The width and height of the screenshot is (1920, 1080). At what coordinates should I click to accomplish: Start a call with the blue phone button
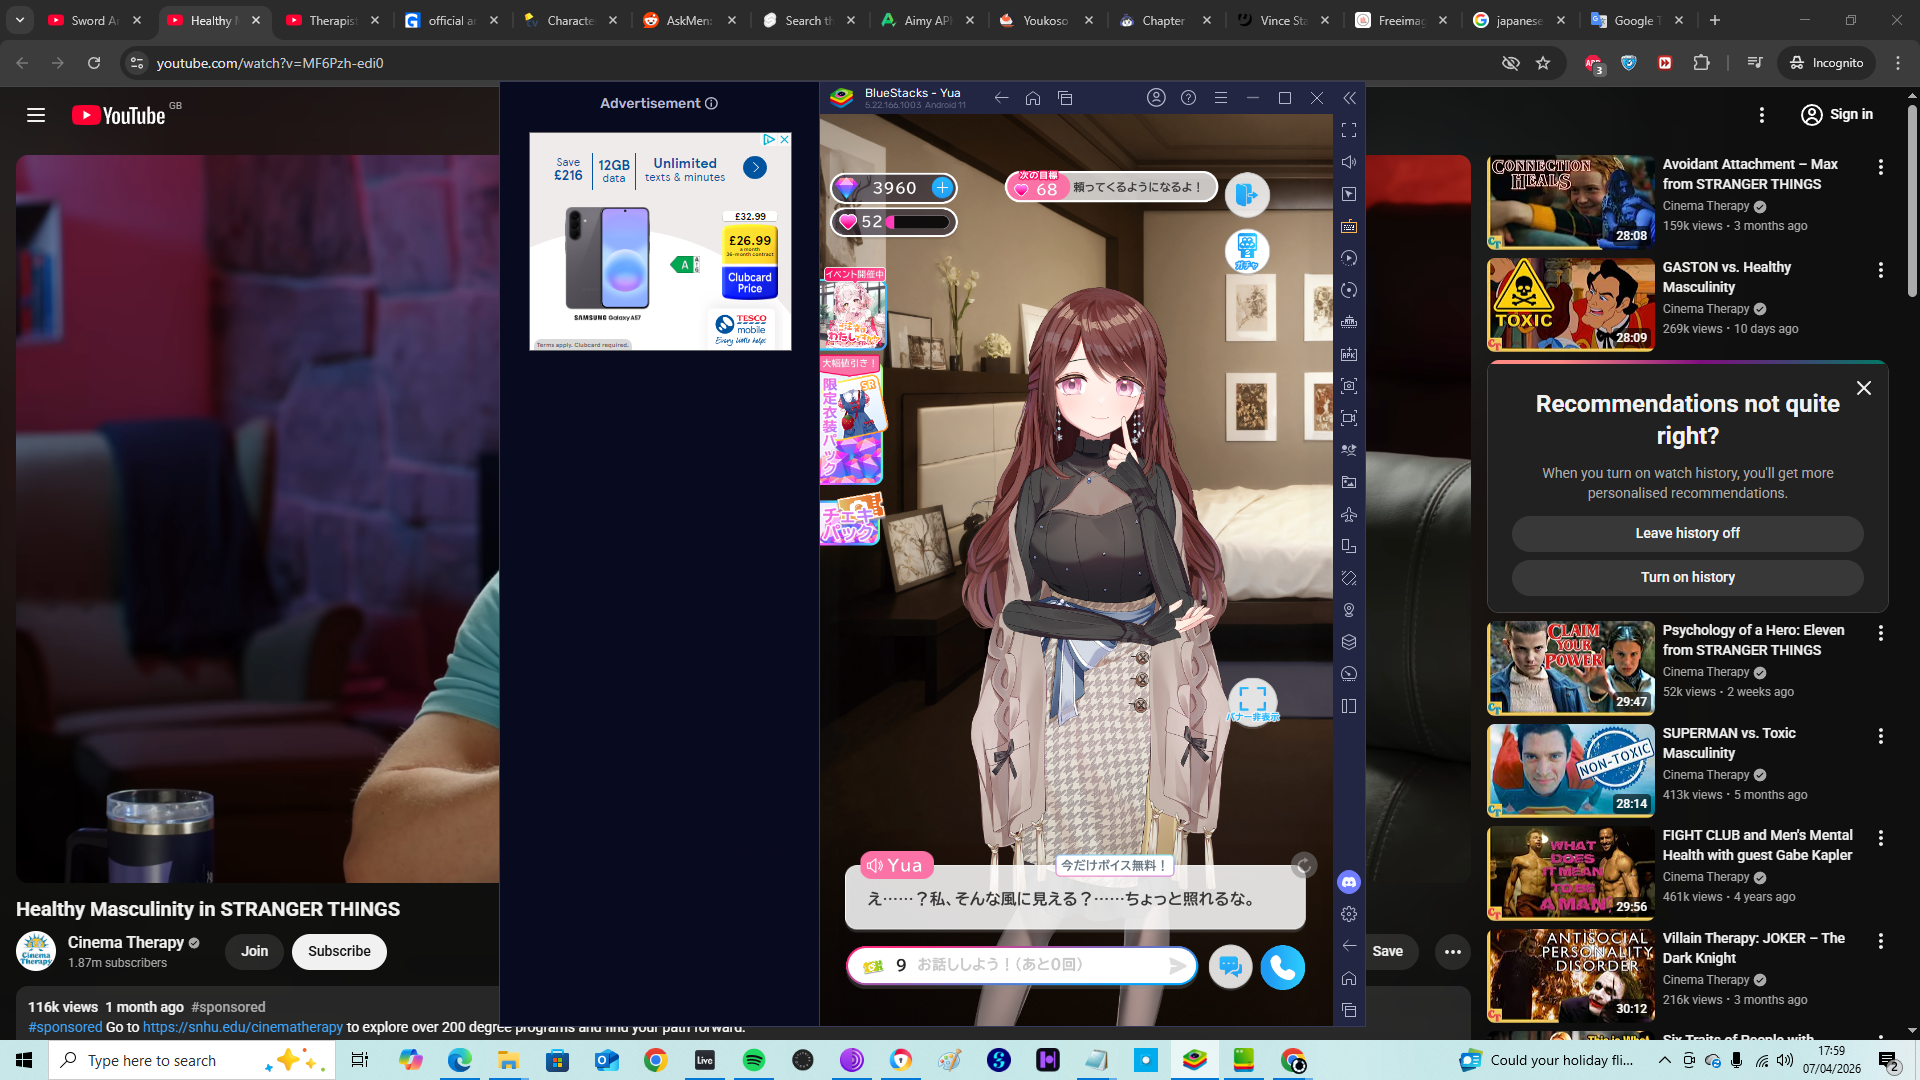[x=1282, y=967]
